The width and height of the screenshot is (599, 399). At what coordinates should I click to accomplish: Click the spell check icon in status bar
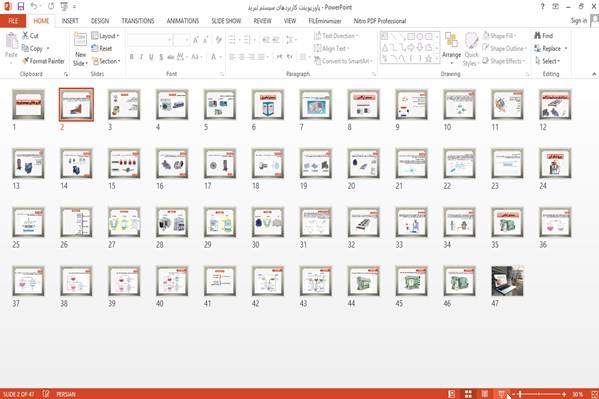coord(46,394)
